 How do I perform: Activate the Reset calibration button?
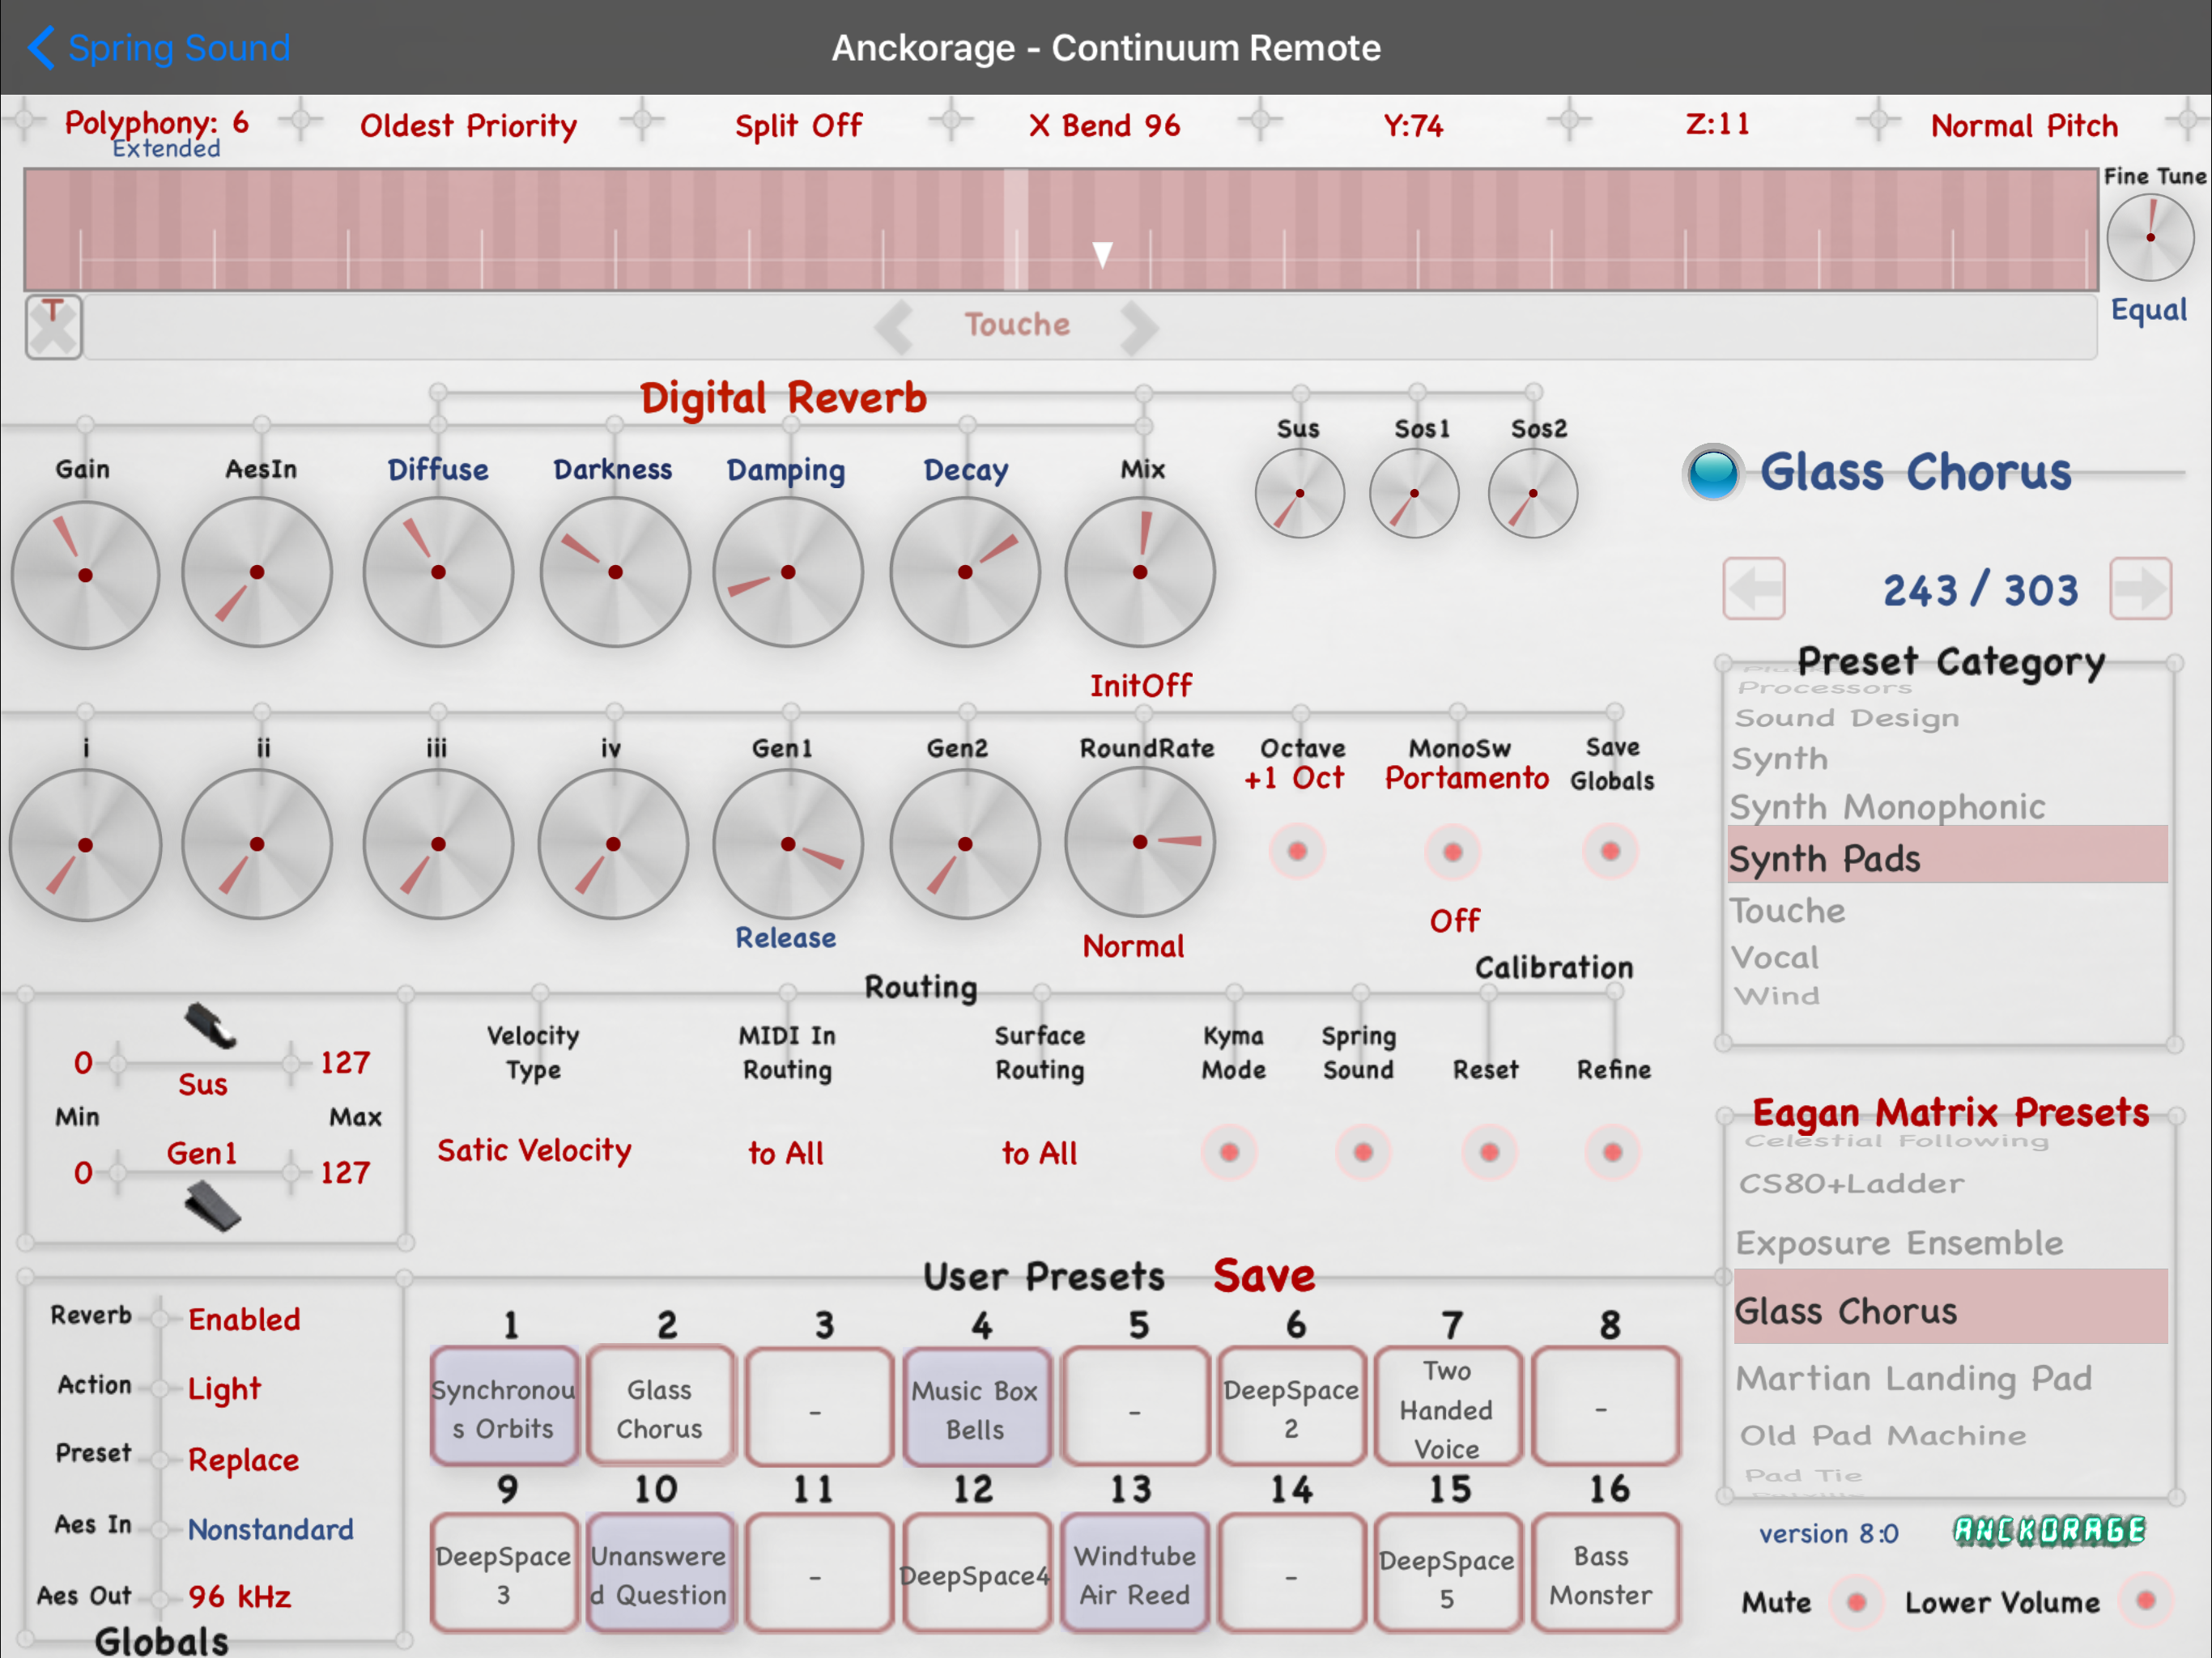pos(1489,1152)
